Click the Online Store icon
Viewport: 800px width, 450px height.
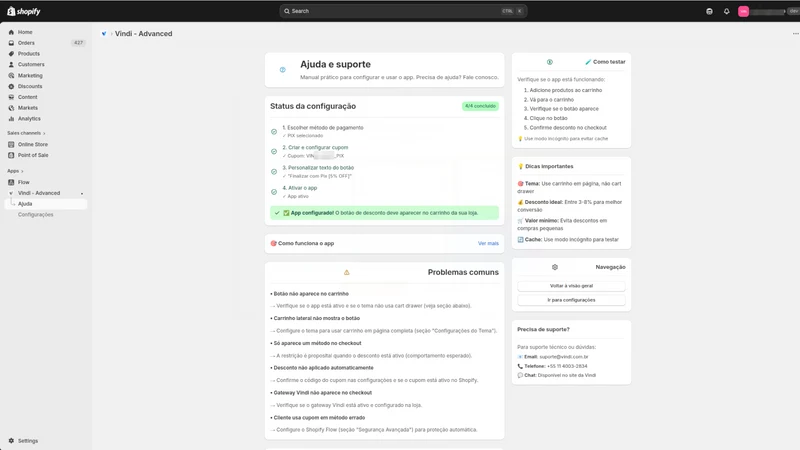[x=11, y=144]
